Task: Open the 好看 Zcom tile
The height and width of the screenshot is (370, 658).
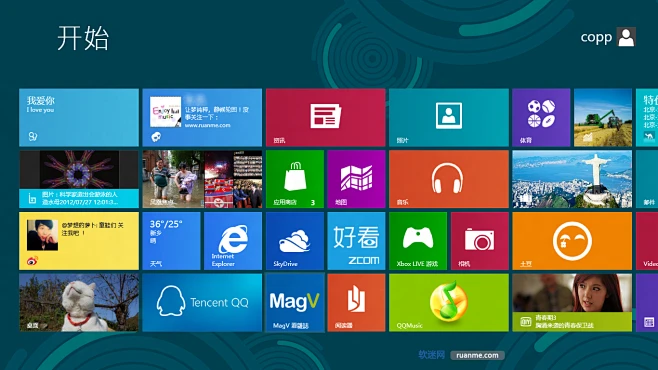Action: point(356,241)
